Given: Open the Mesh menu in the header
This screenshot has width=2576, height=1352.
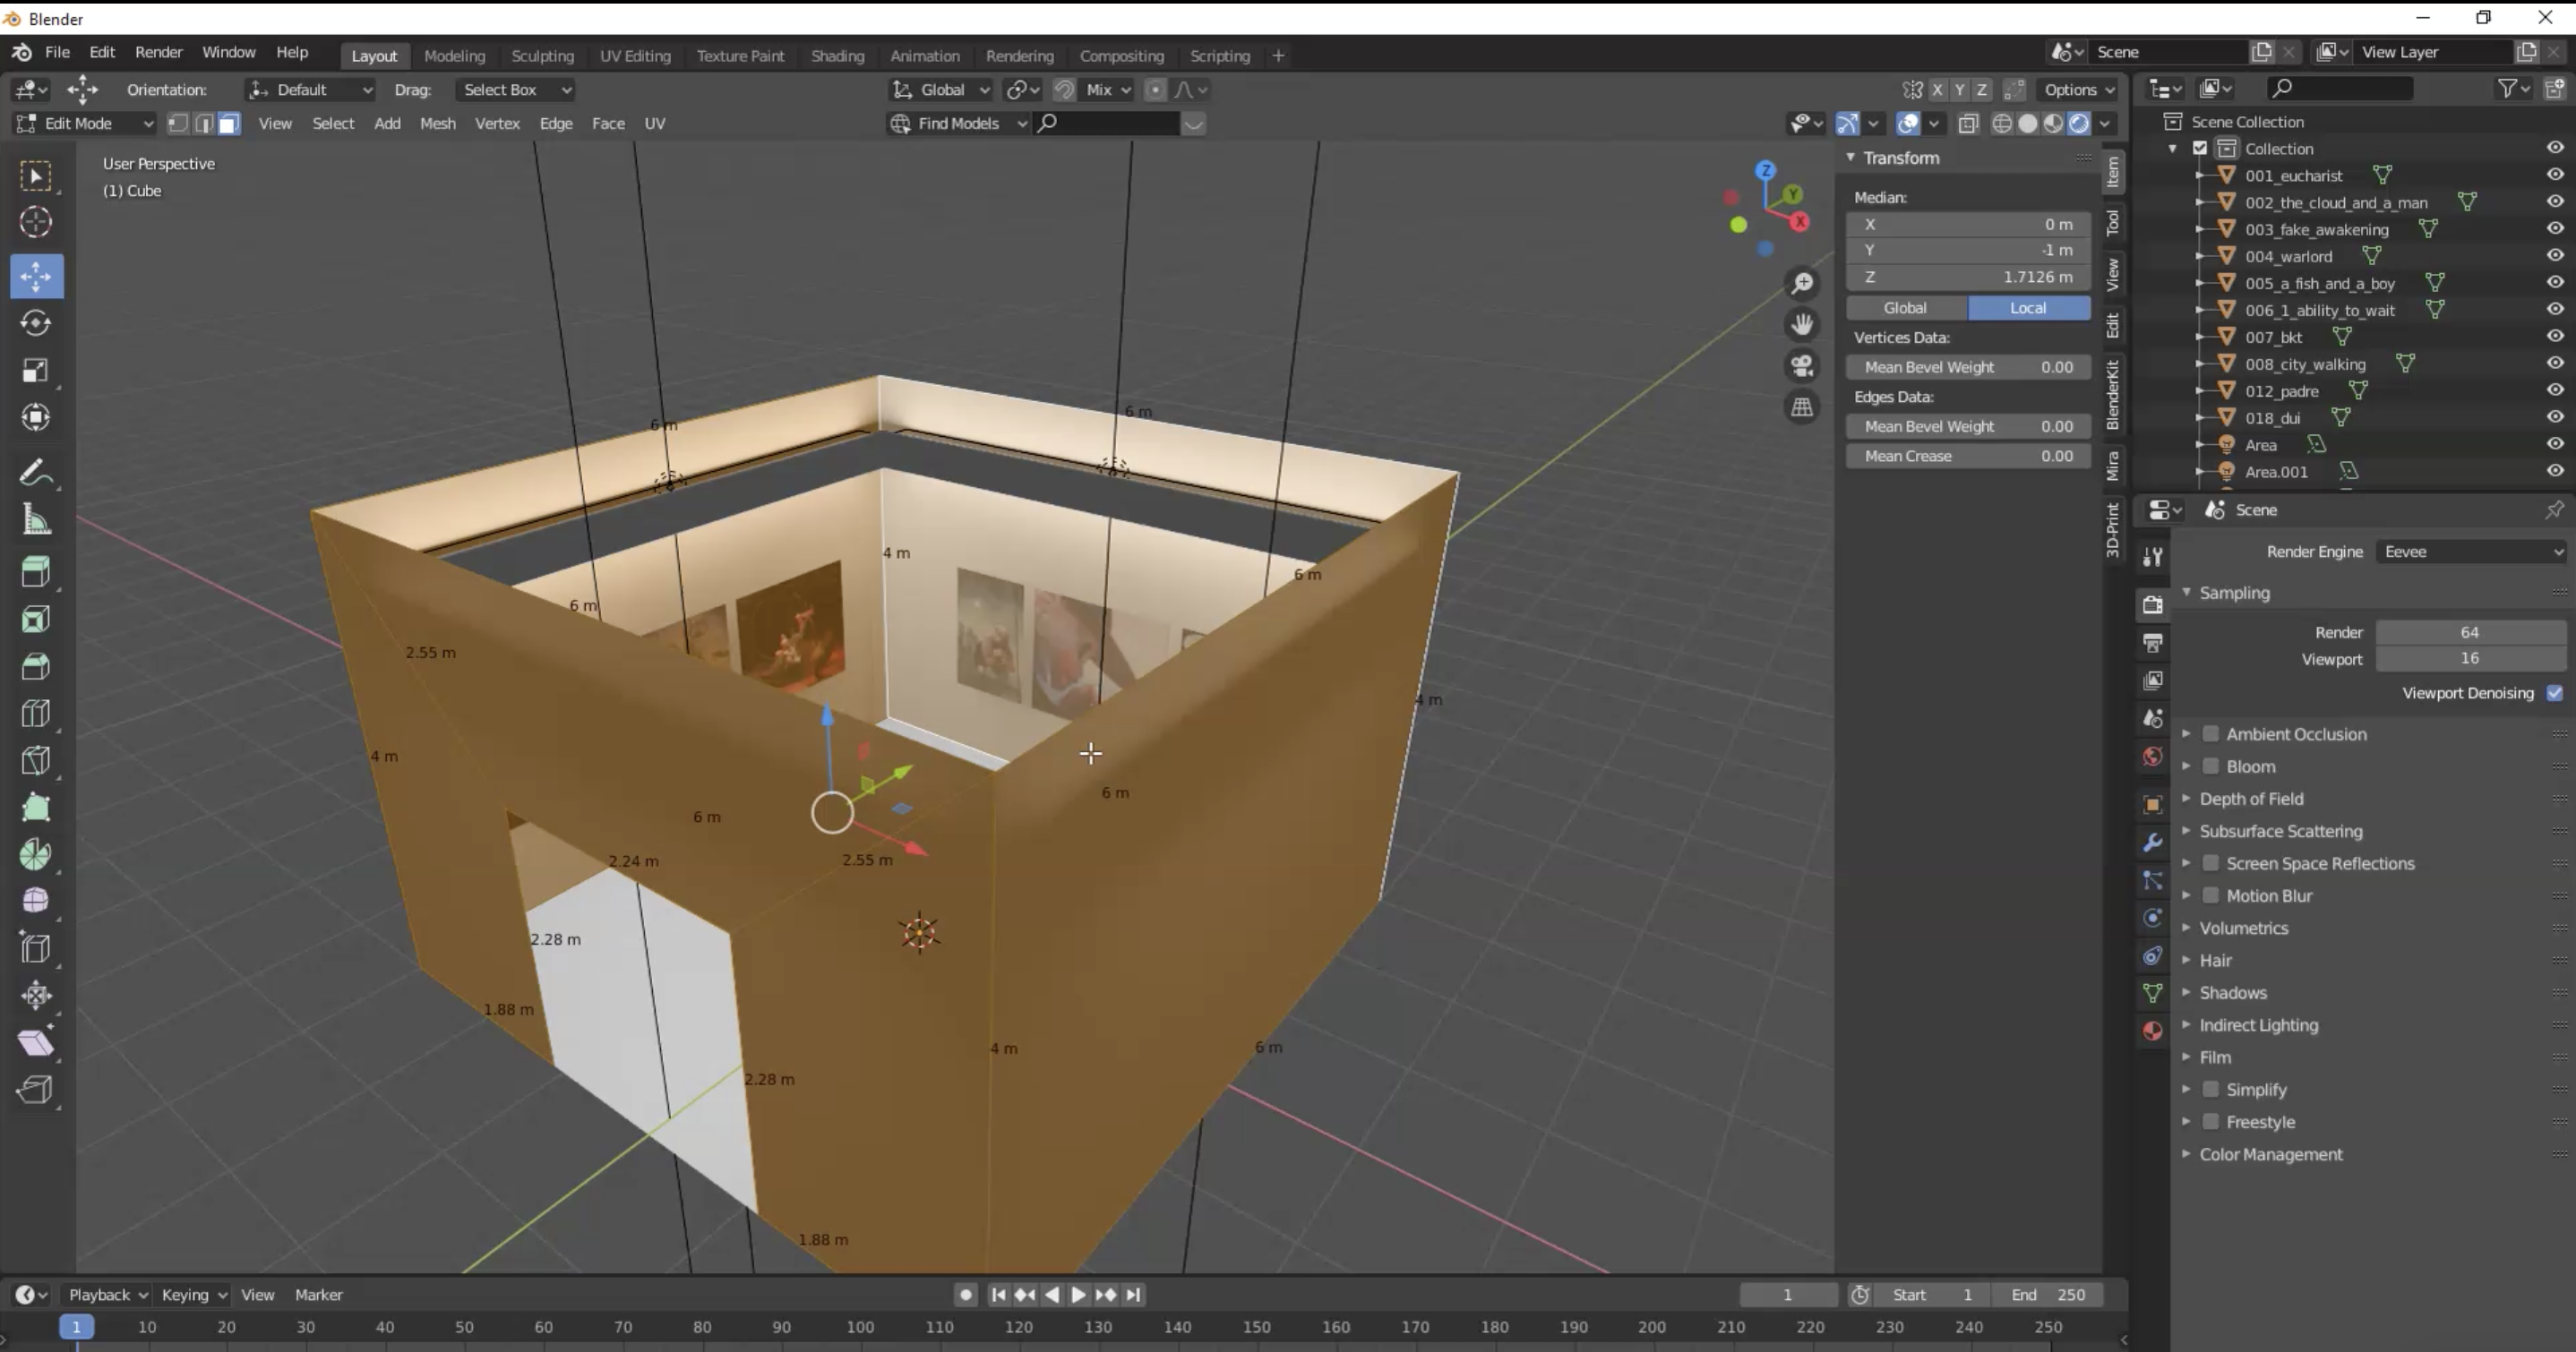Looking at the screenshot, I should 437,123.
